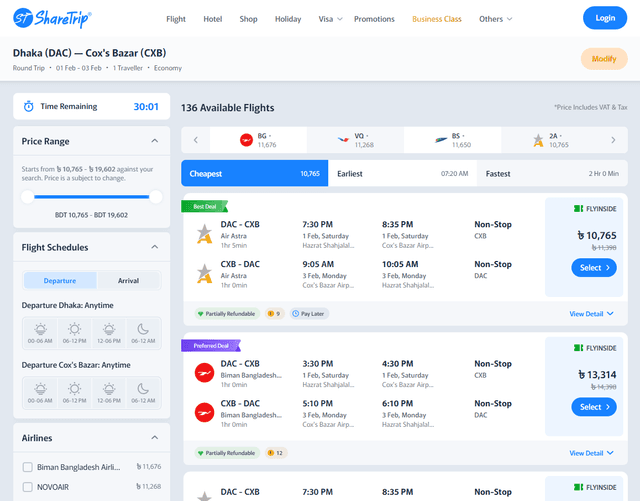Click the 30:01 countdown timer value
This screenshot has width=640, height=501.
146,107
